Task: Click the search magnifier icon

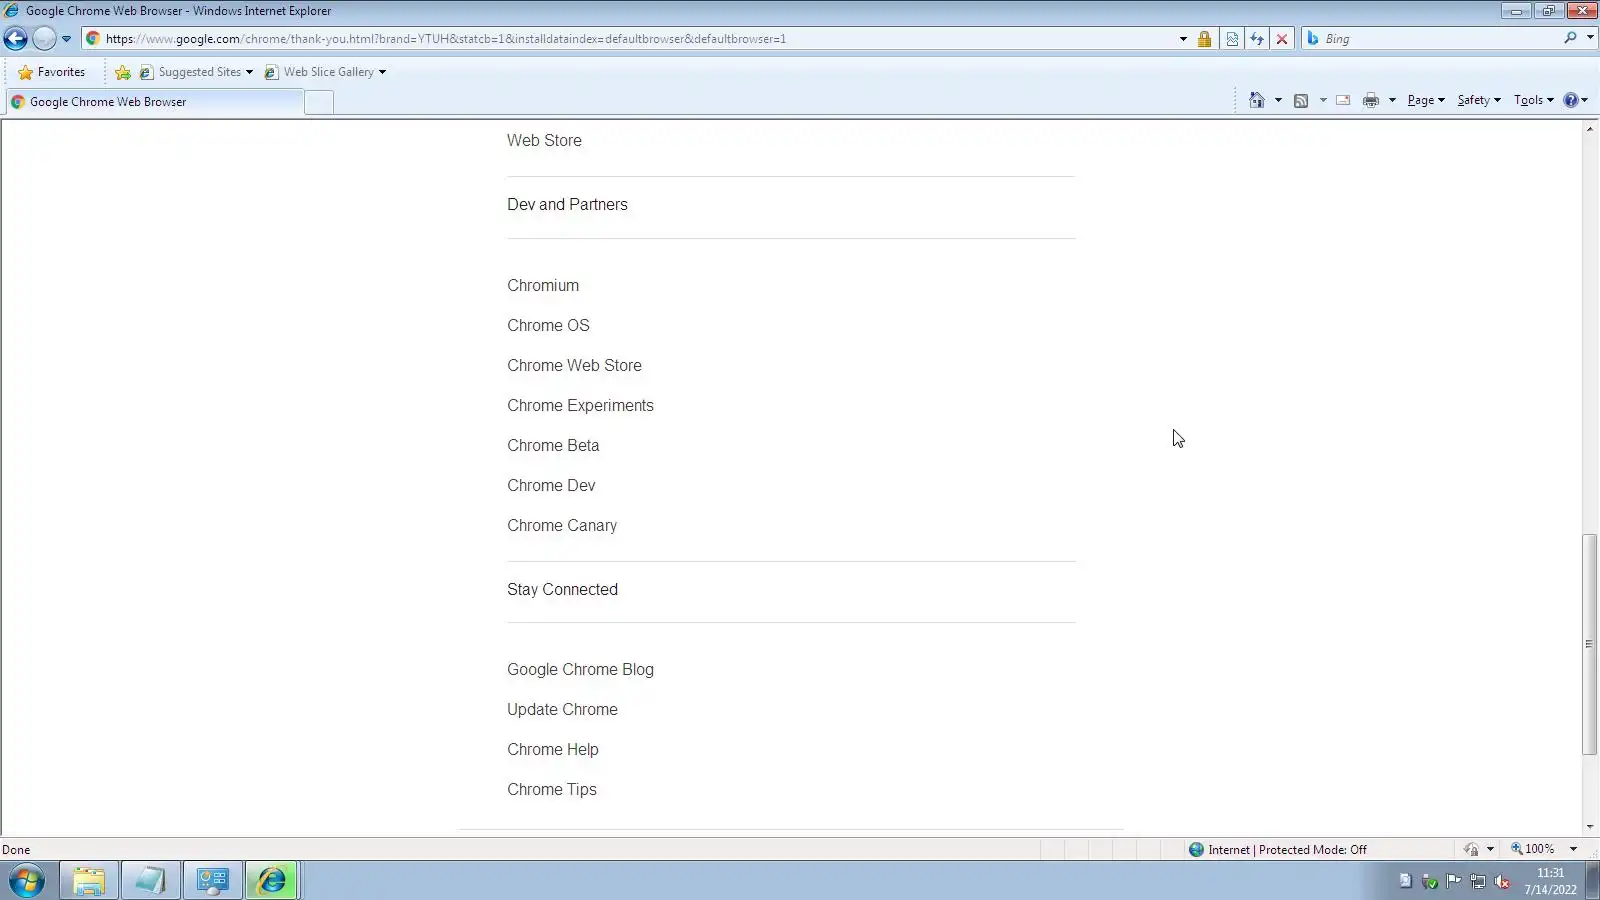Action: tap(1570, 38)
